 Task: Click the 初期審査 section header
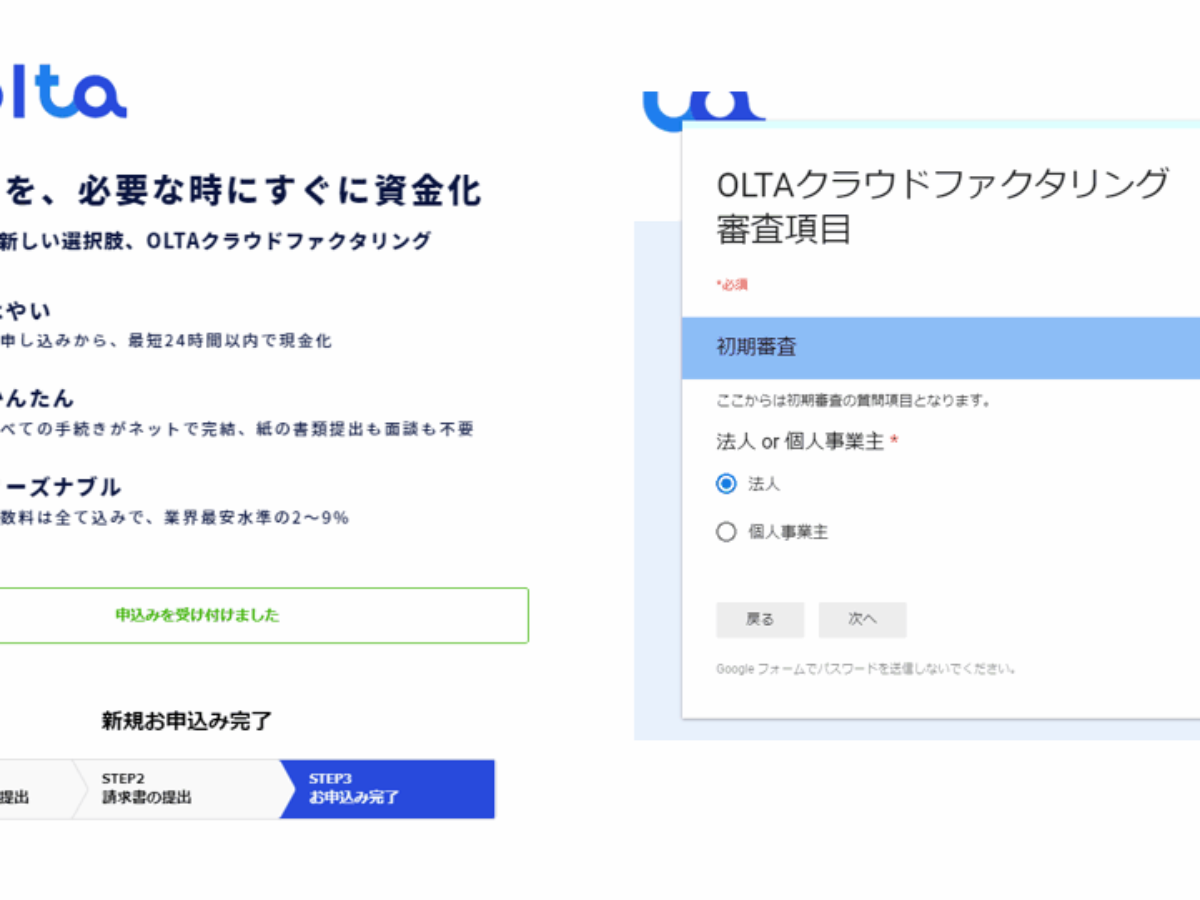point(941,348)
